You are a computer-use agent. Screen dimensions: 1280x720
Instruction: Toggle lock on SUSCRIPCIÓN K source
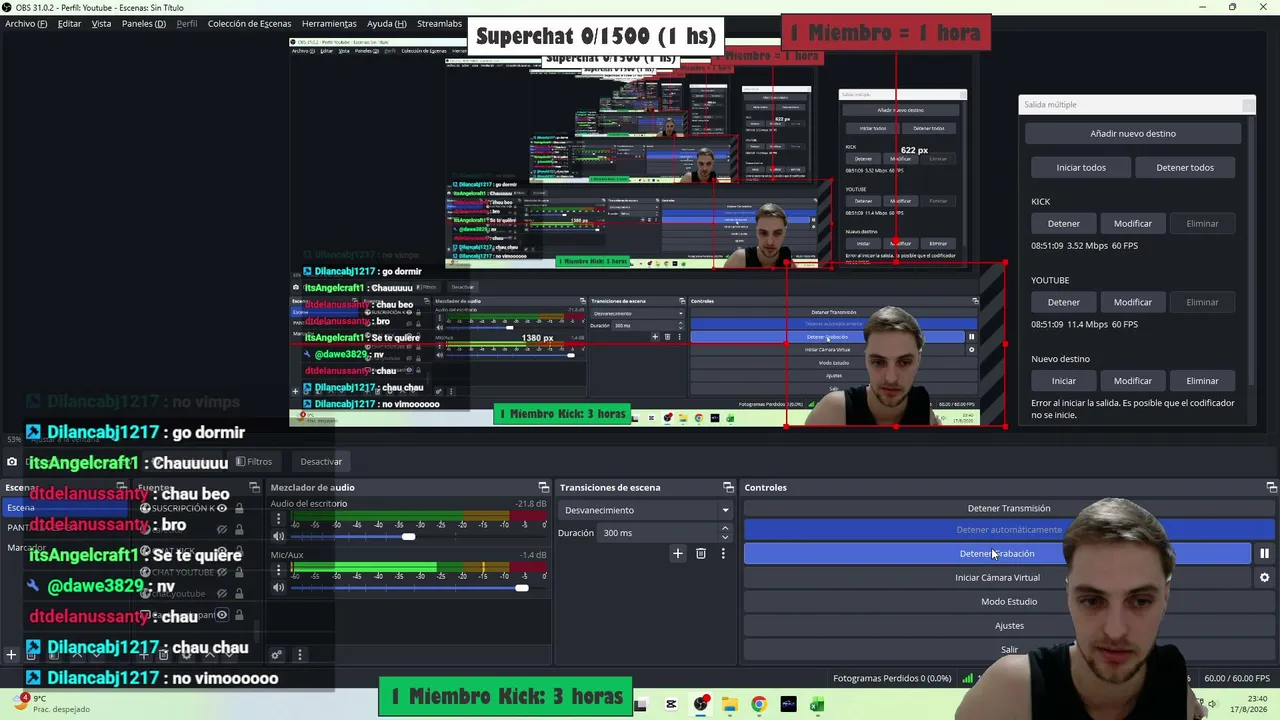[239, 508]
